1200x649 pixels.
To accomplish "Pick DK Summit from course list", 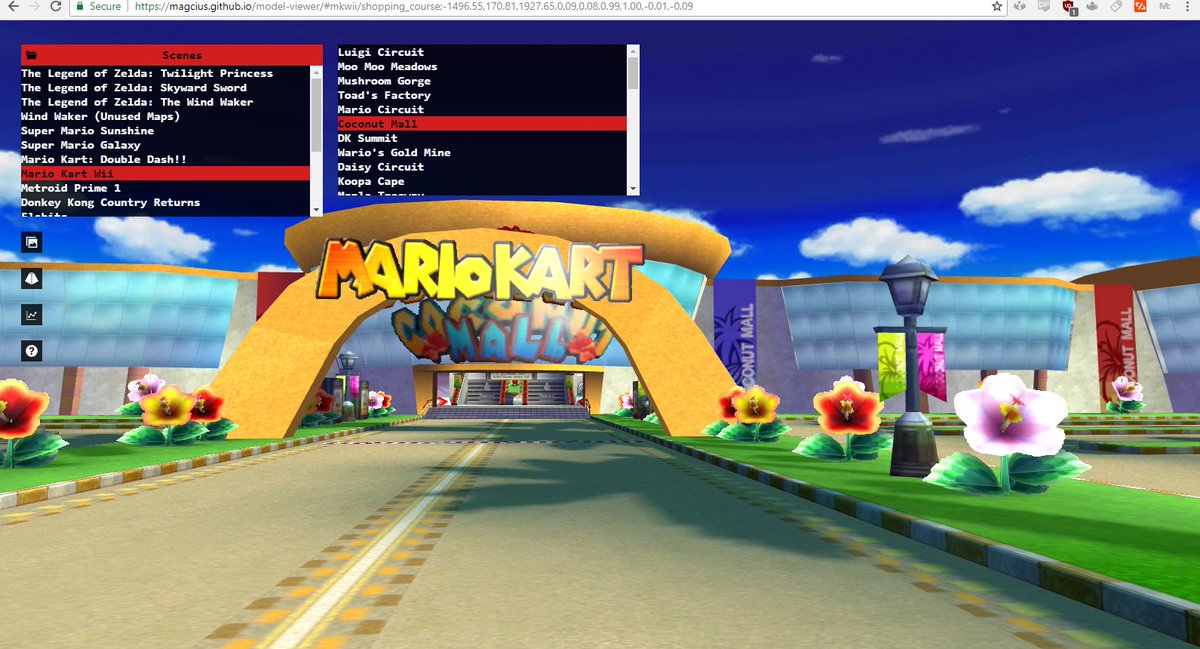I will point(482,138).
